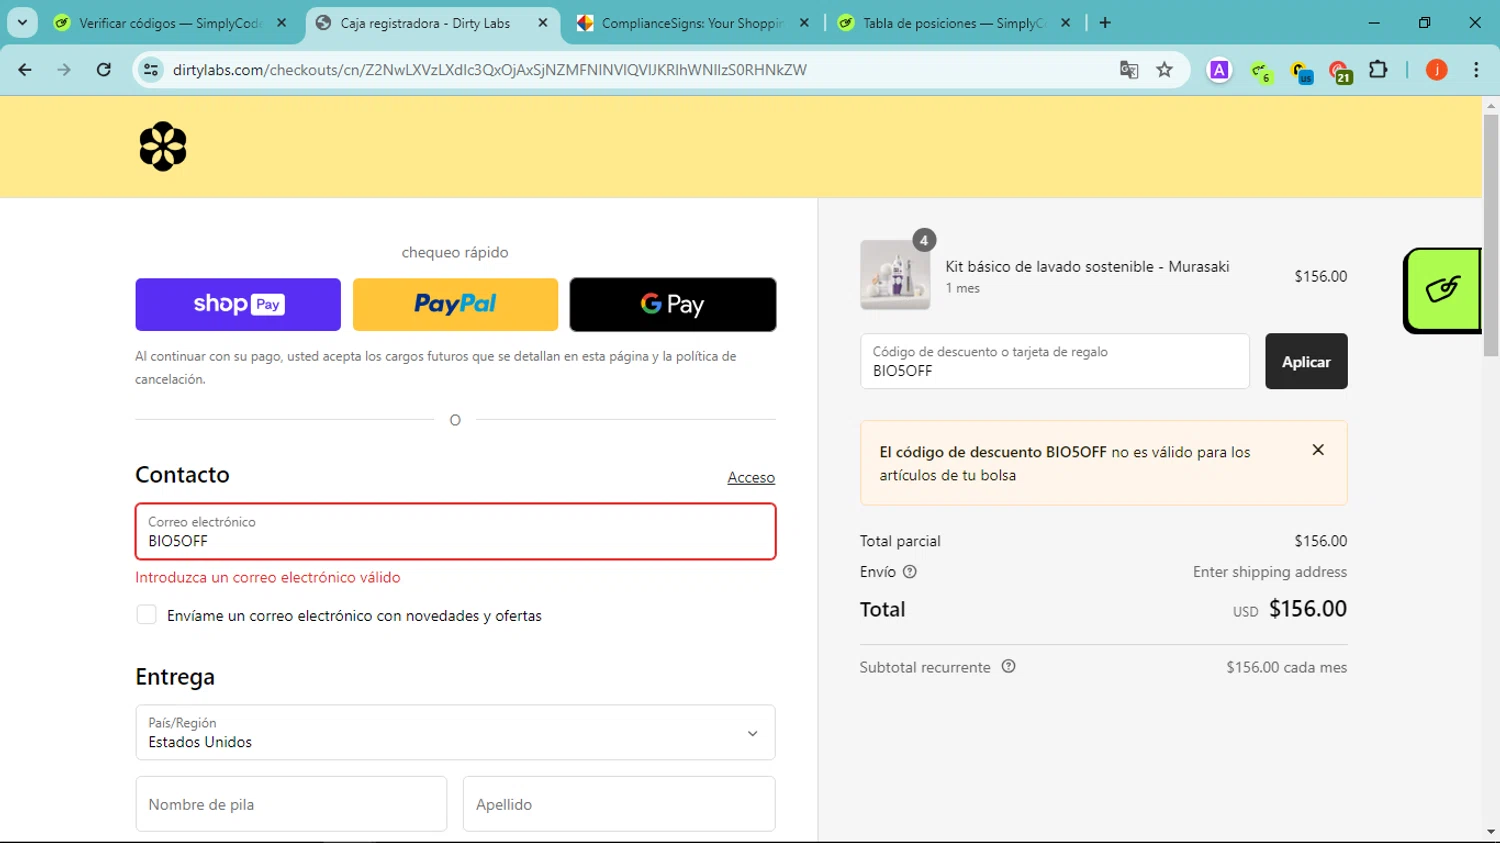The width and height of the screenshot is (1500, 843).
Task: Bookmark this page with the star
Action: coord(1164,70)
